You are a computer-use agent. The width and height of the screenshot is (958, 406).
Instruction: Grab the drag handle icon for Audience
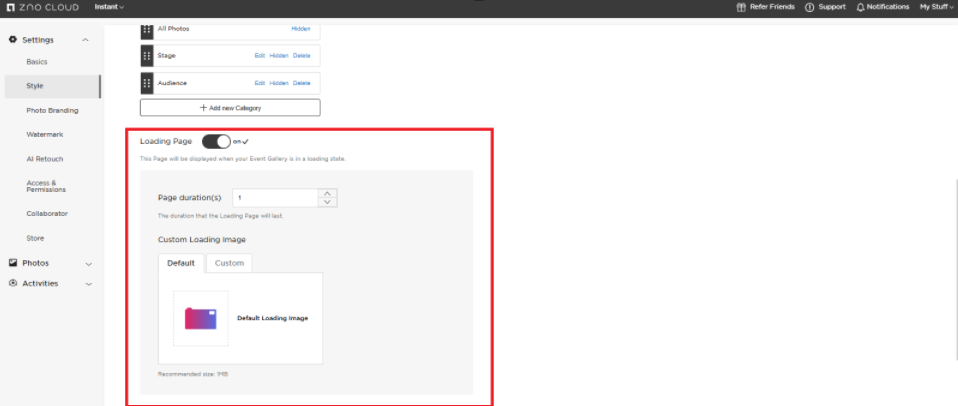(147, 83)
